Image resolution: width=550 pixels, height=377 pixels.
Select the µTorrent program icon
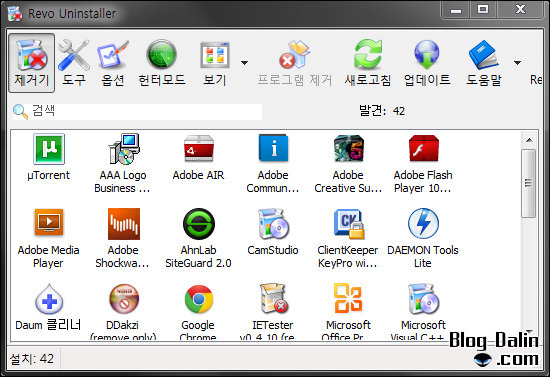49,149
